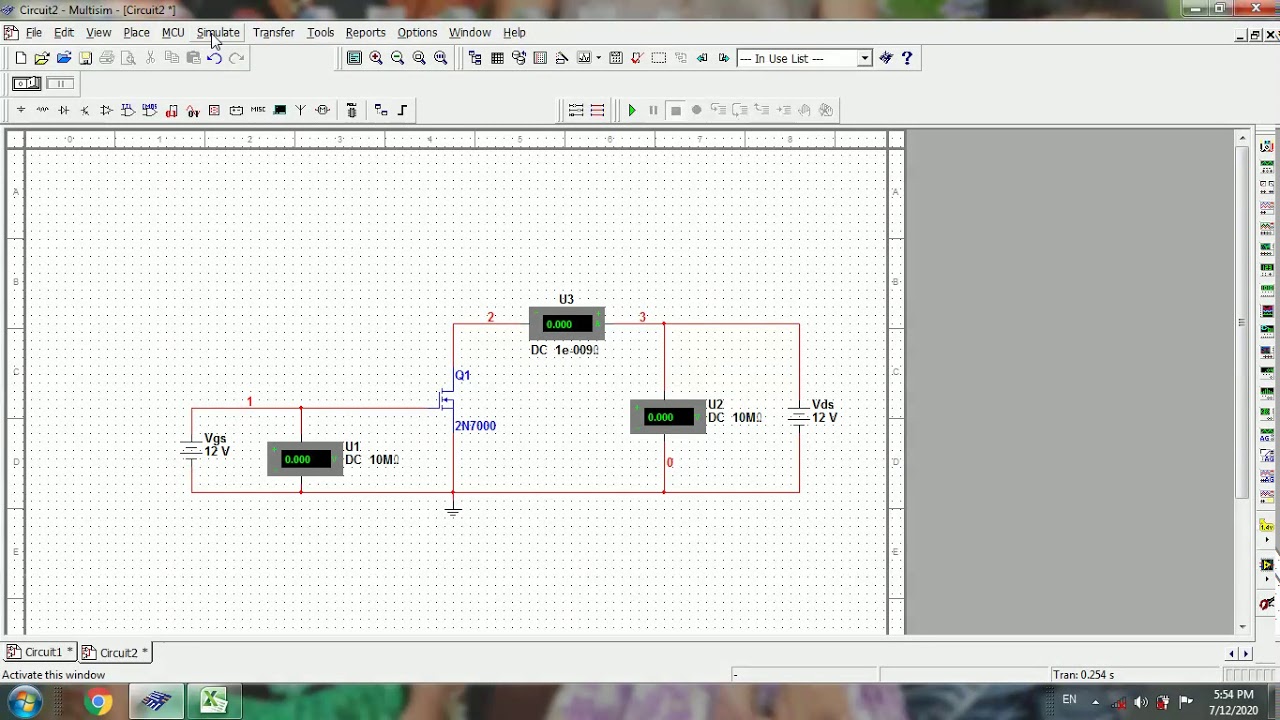The height and width of the screenshot is (720, 1280).
Task: Click the Multisim help question mark
Action: [907, 58]
